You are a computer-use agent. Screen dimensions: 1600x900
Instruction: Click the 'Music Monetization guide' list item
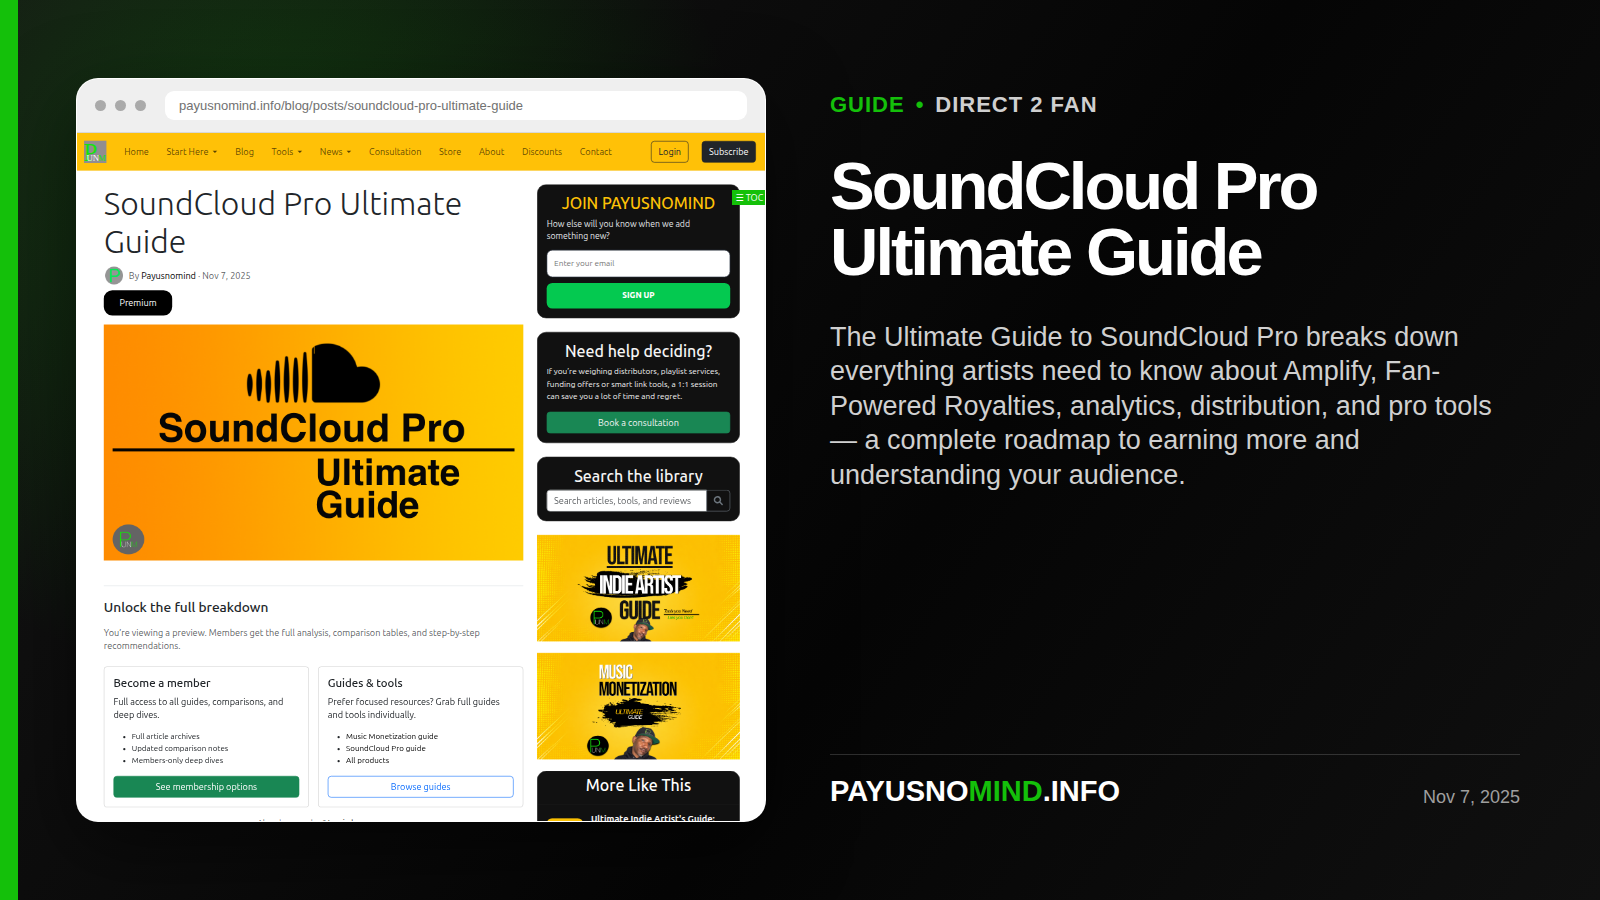coord(392,737)
